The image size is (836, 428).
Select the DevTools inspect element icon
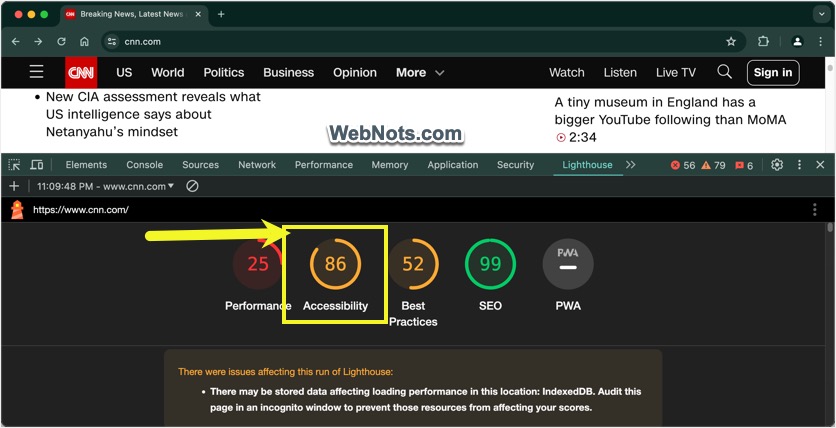14,165
